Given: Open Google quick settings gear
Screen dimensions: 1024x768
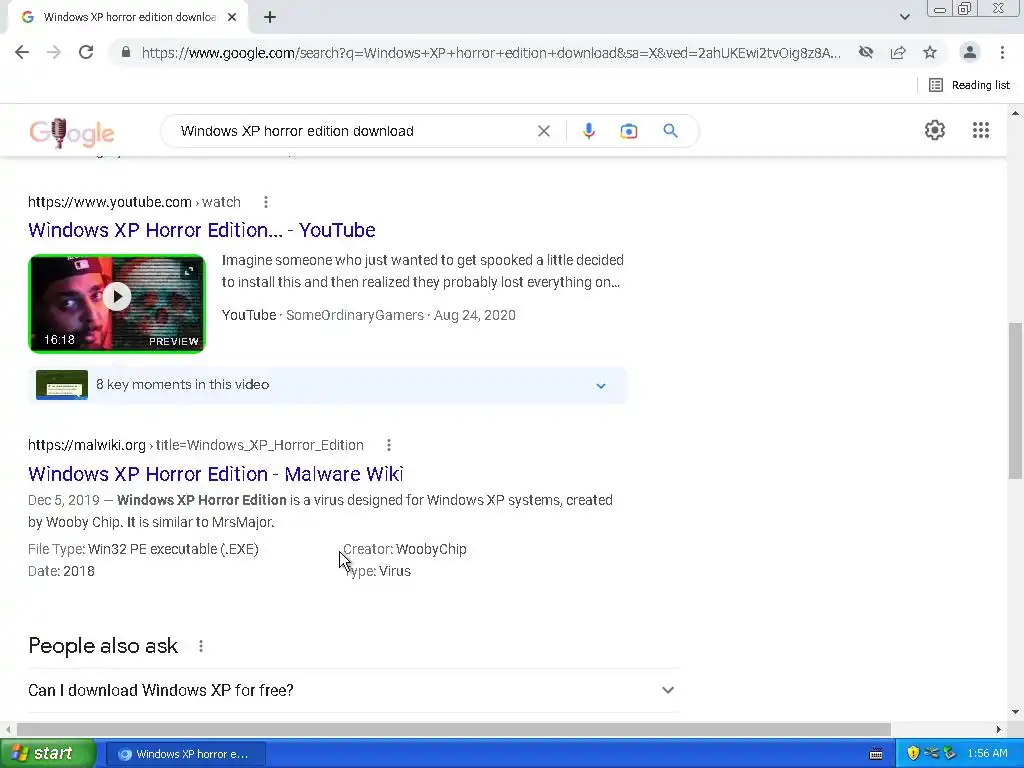Looking at the screenshot, I should coord(935,130).
